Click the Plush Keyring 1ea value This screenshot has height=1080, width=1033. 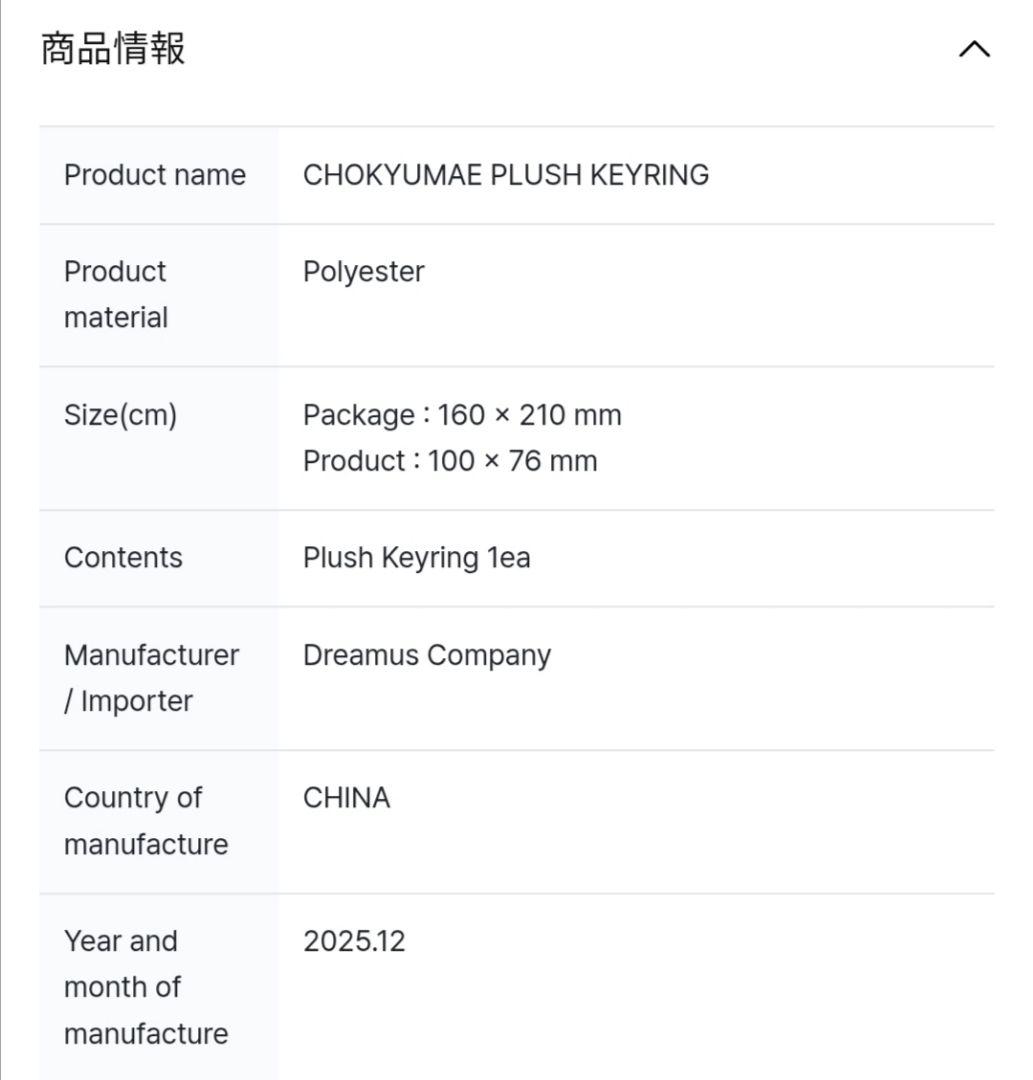[x=416, y=558]
